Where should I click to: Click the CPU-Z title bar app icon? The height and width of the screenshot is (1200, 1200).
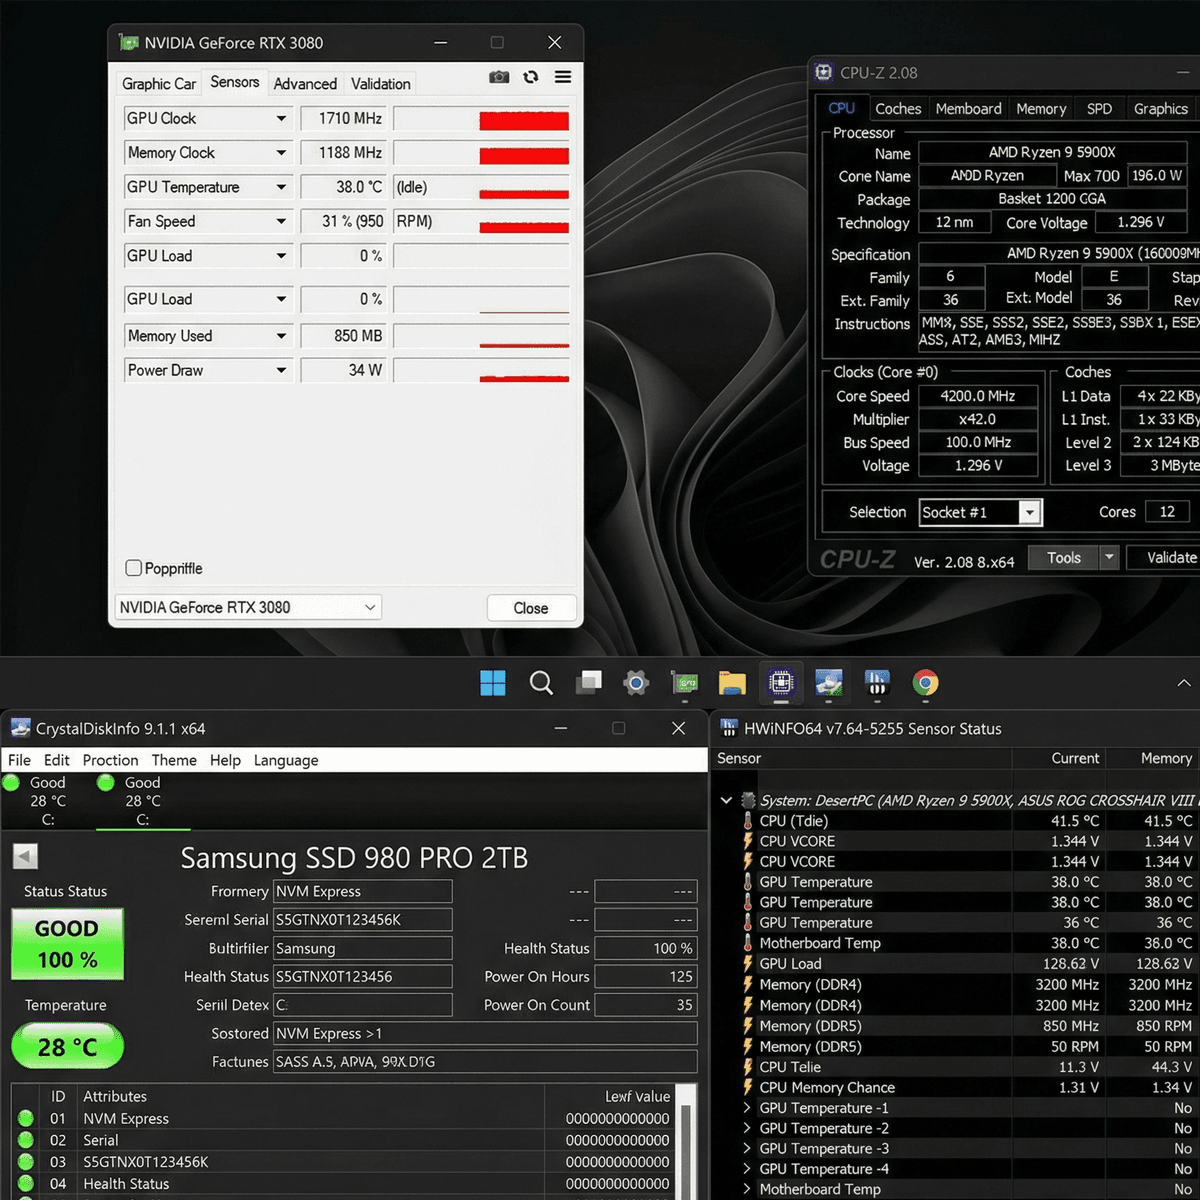(824, 72)
